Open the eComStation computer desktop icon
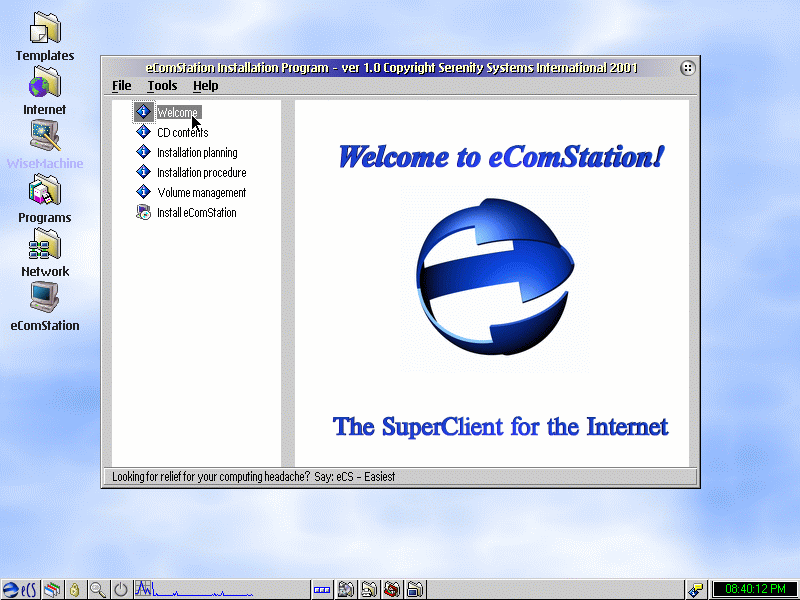Viewport: 800px width, 600px height. pyautogui.click(x=45, y=307)
